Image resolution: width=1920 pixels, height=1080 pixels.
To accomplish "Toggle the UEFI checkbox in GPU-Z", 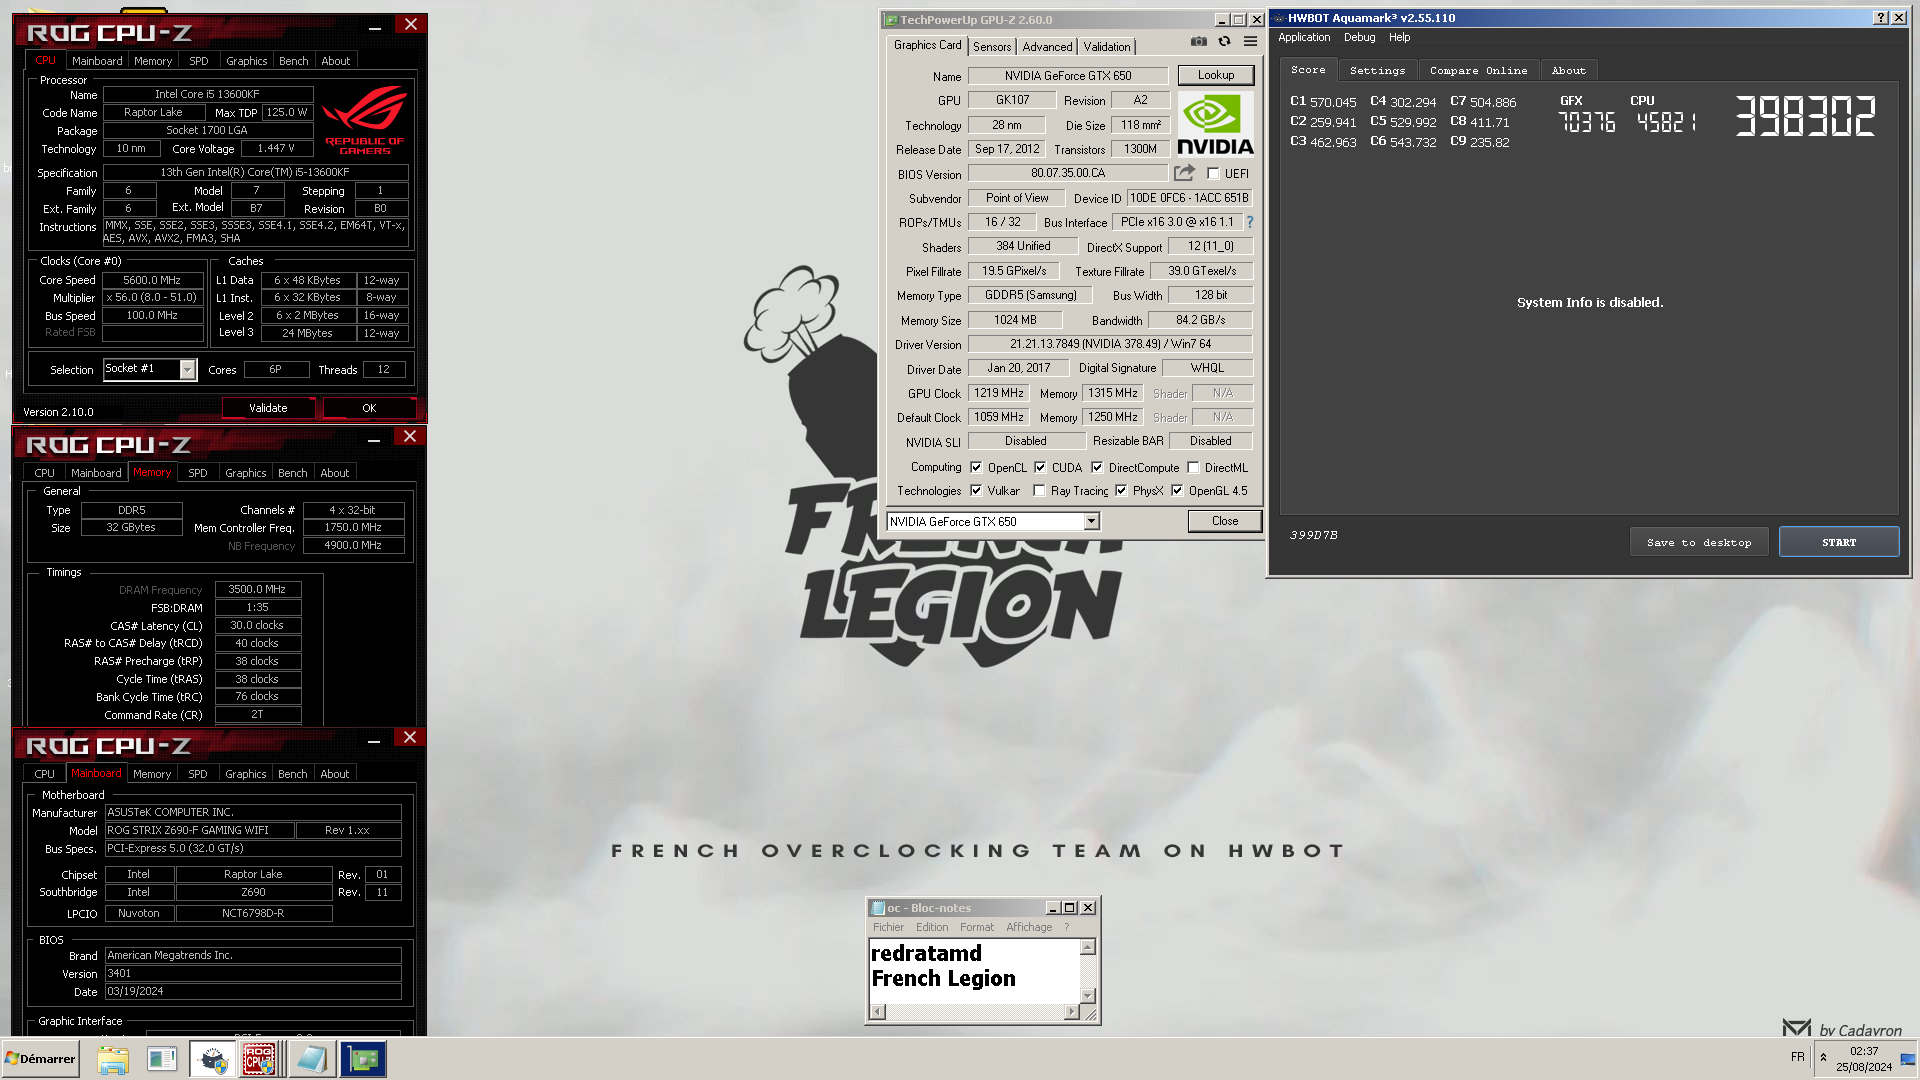I will [1213, 174].
